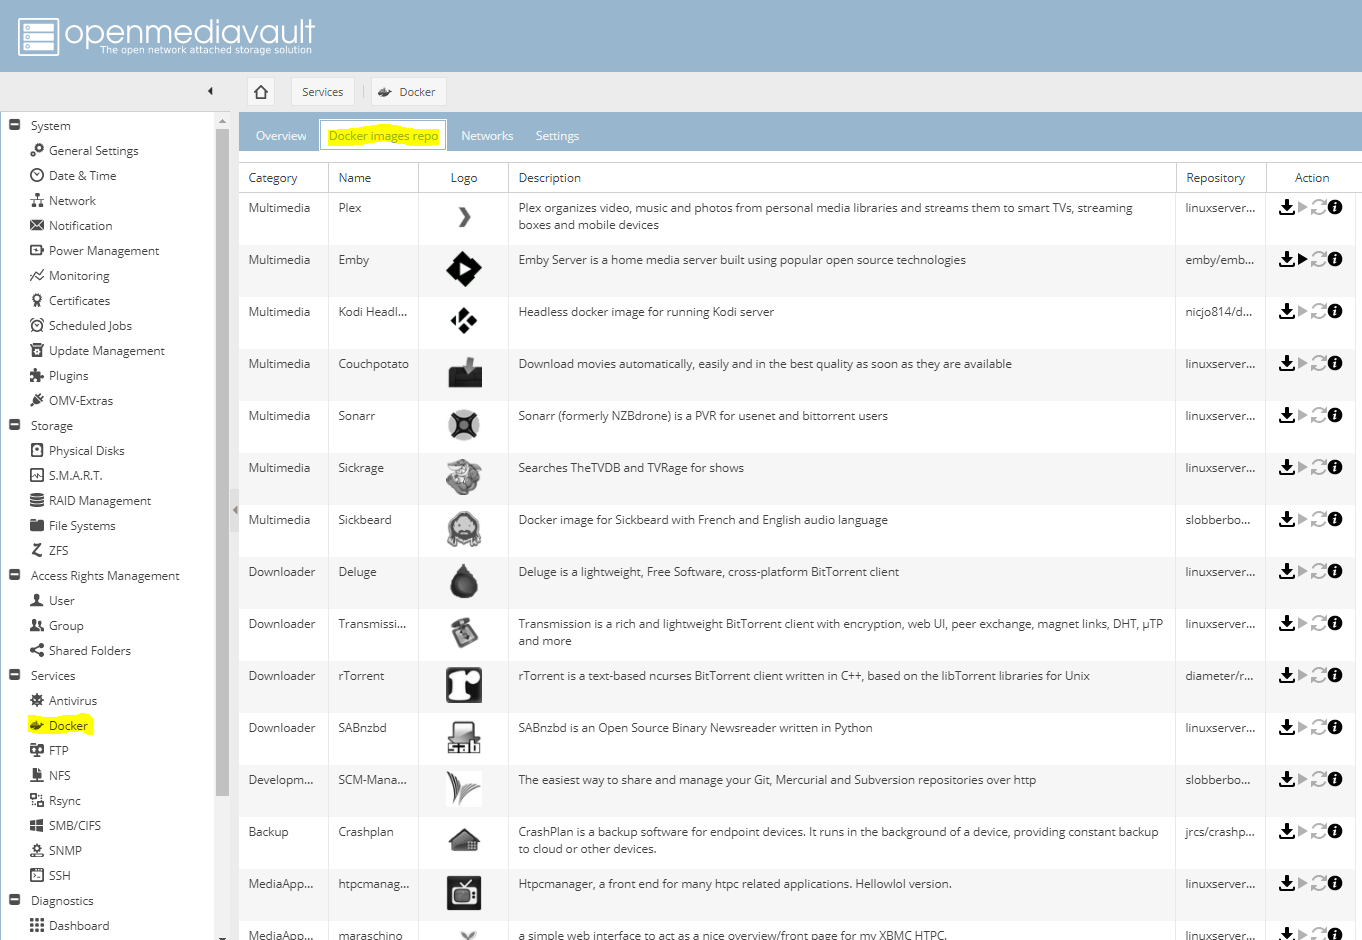The width and height of the screenshot is (1362, 940).
Task: Click the refresh icon in Emby row
Action: click(1319, 259)
